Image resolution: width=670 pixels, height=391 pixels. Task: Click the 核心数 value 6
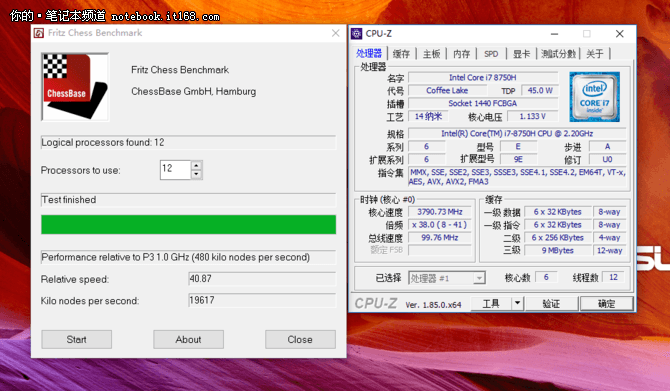click(x=546, y=277)
